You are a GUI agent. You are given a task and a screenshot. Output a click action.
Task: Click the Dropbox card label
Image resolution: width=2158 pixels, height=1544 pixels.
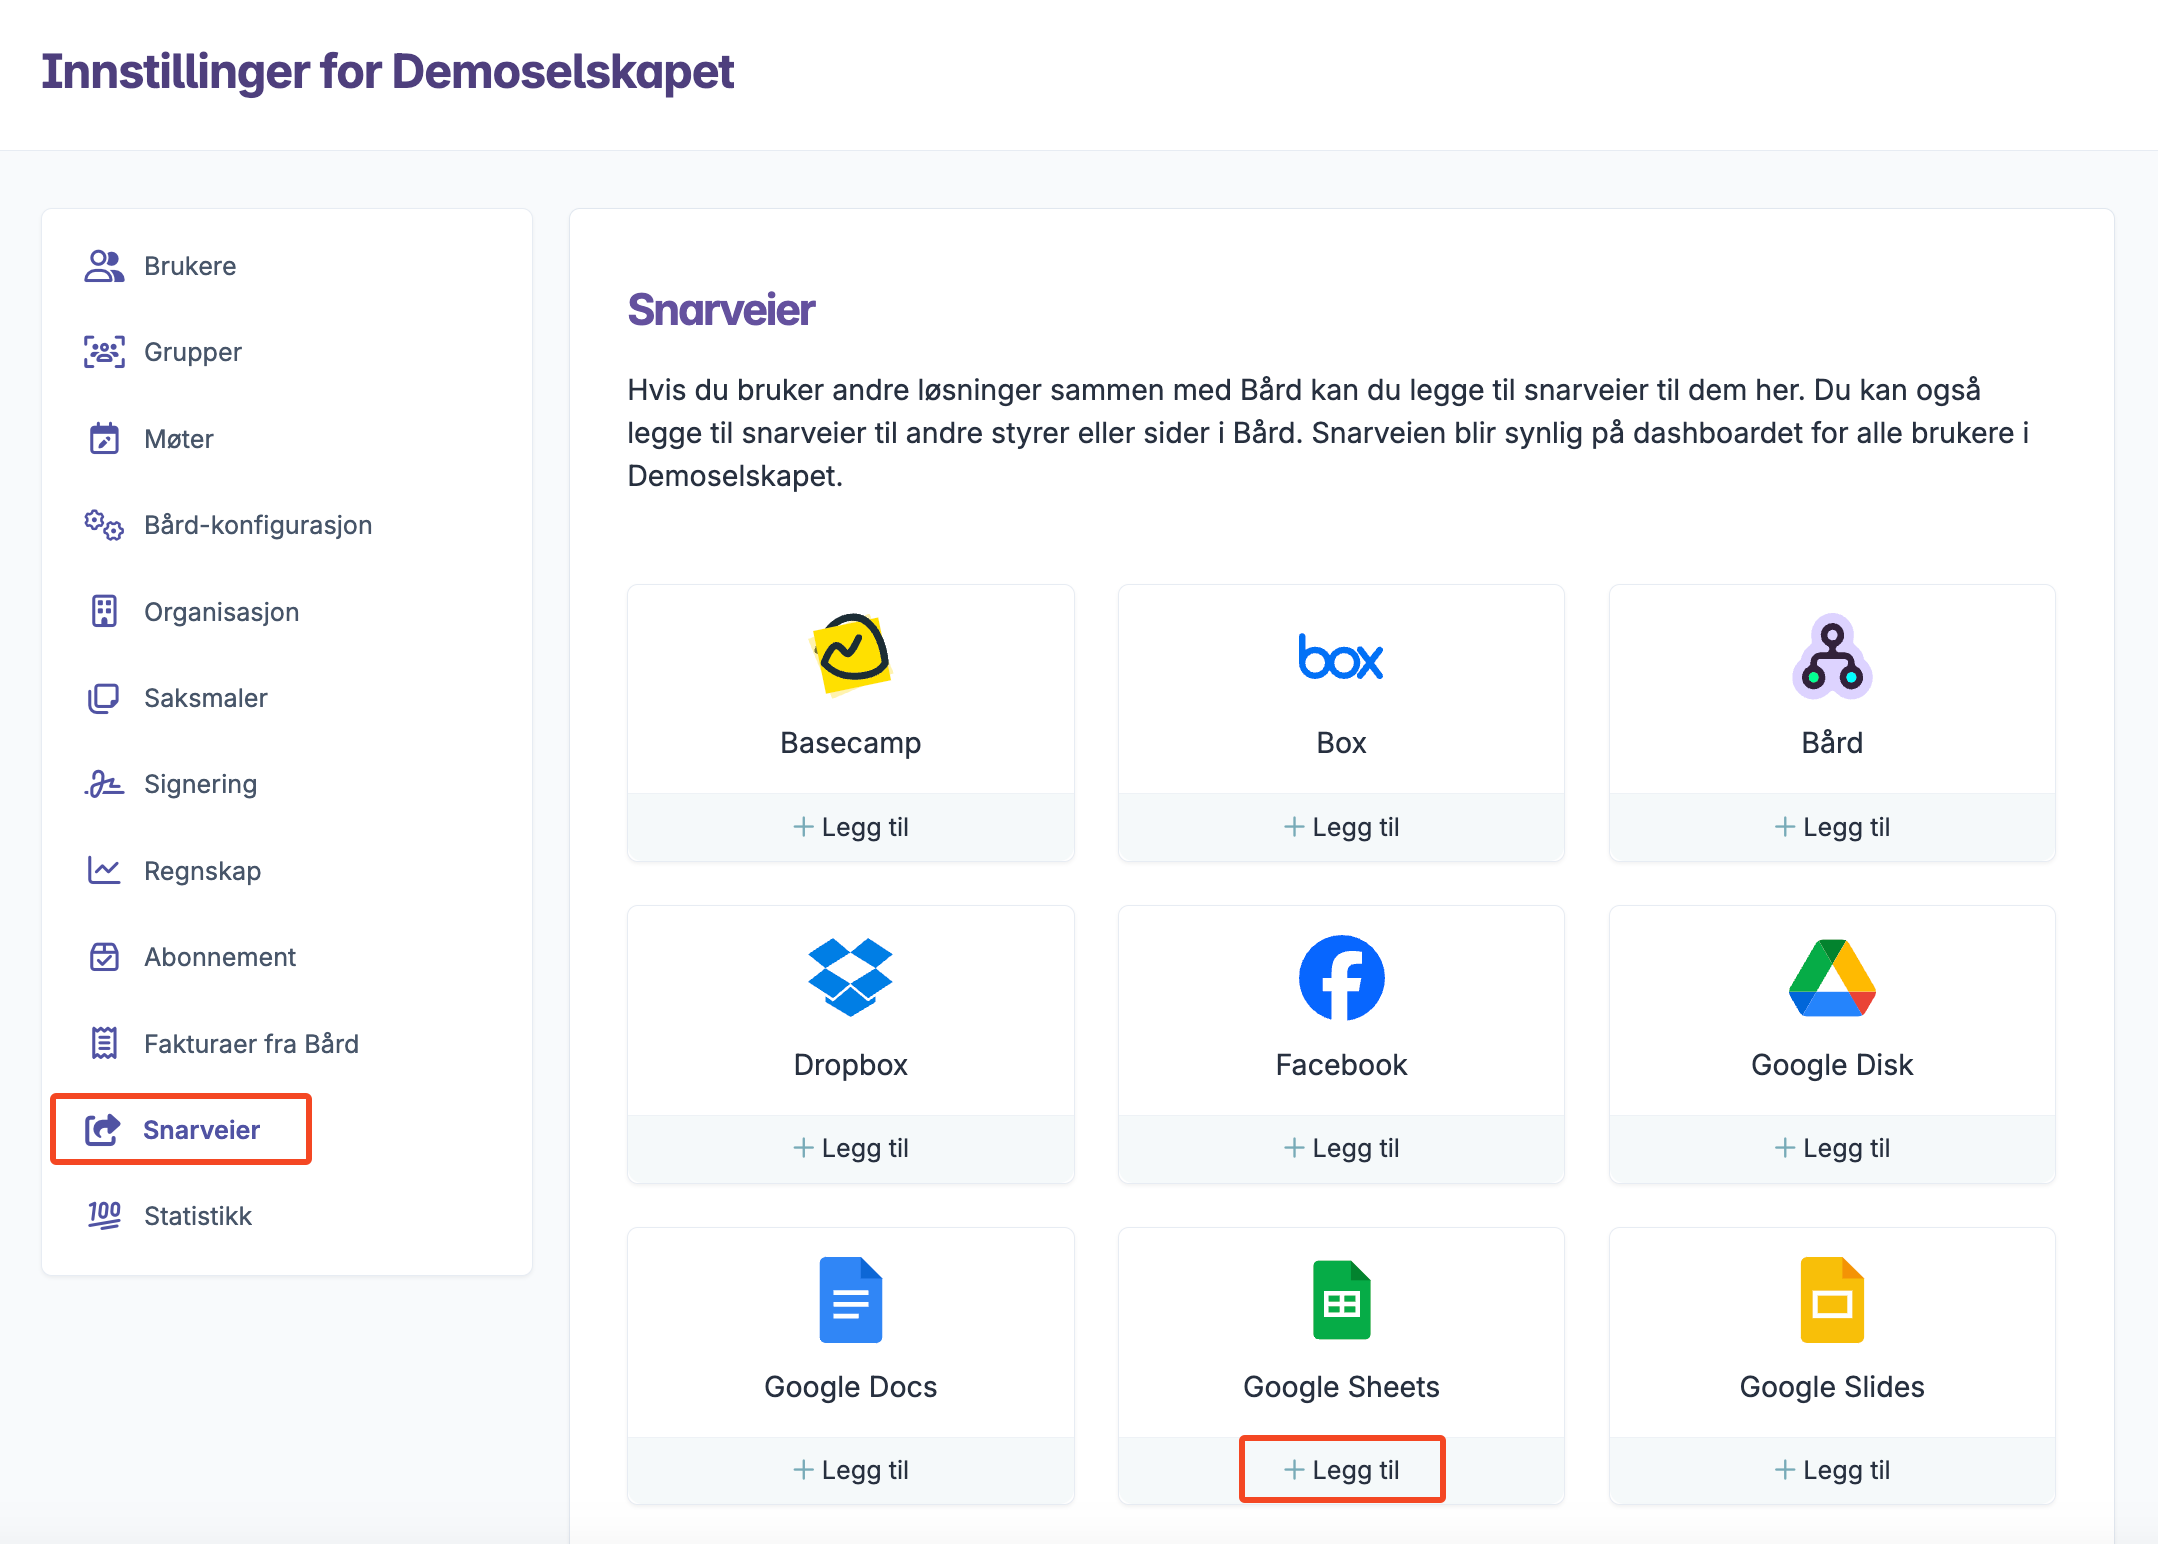click(851, 1065)
